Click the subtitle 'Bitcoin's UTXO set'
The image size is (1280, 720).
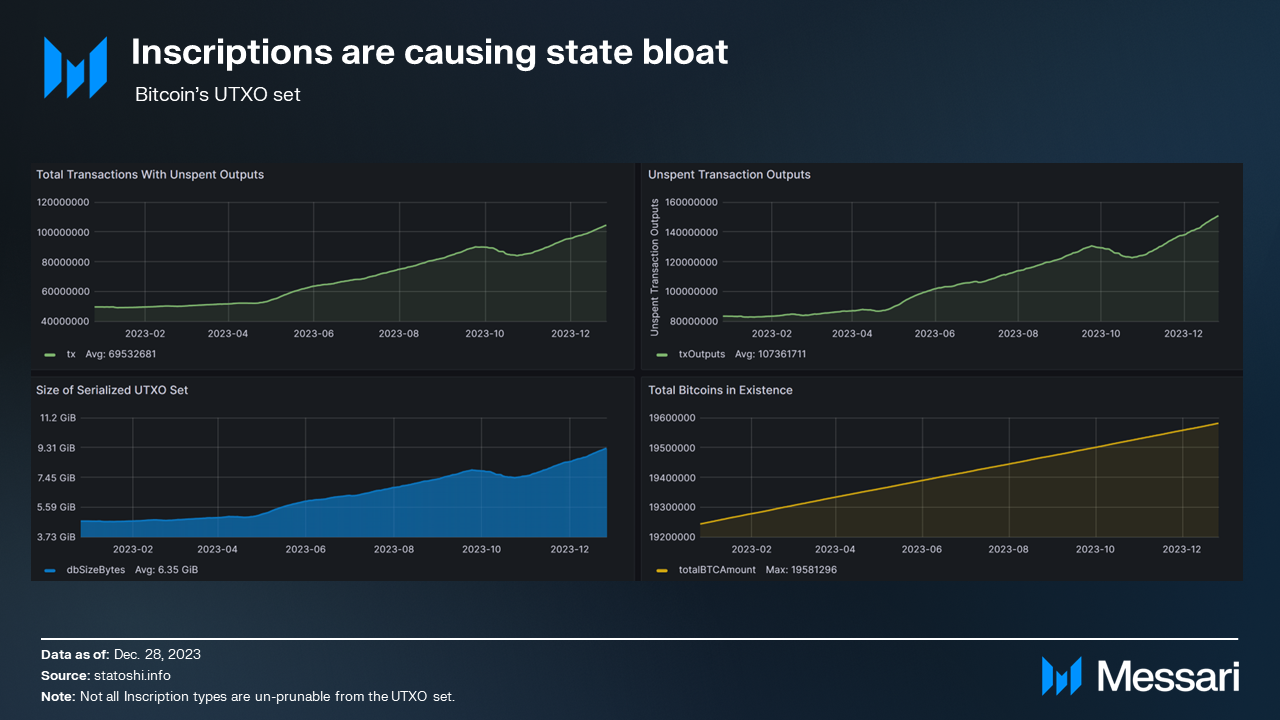(218, 95)
